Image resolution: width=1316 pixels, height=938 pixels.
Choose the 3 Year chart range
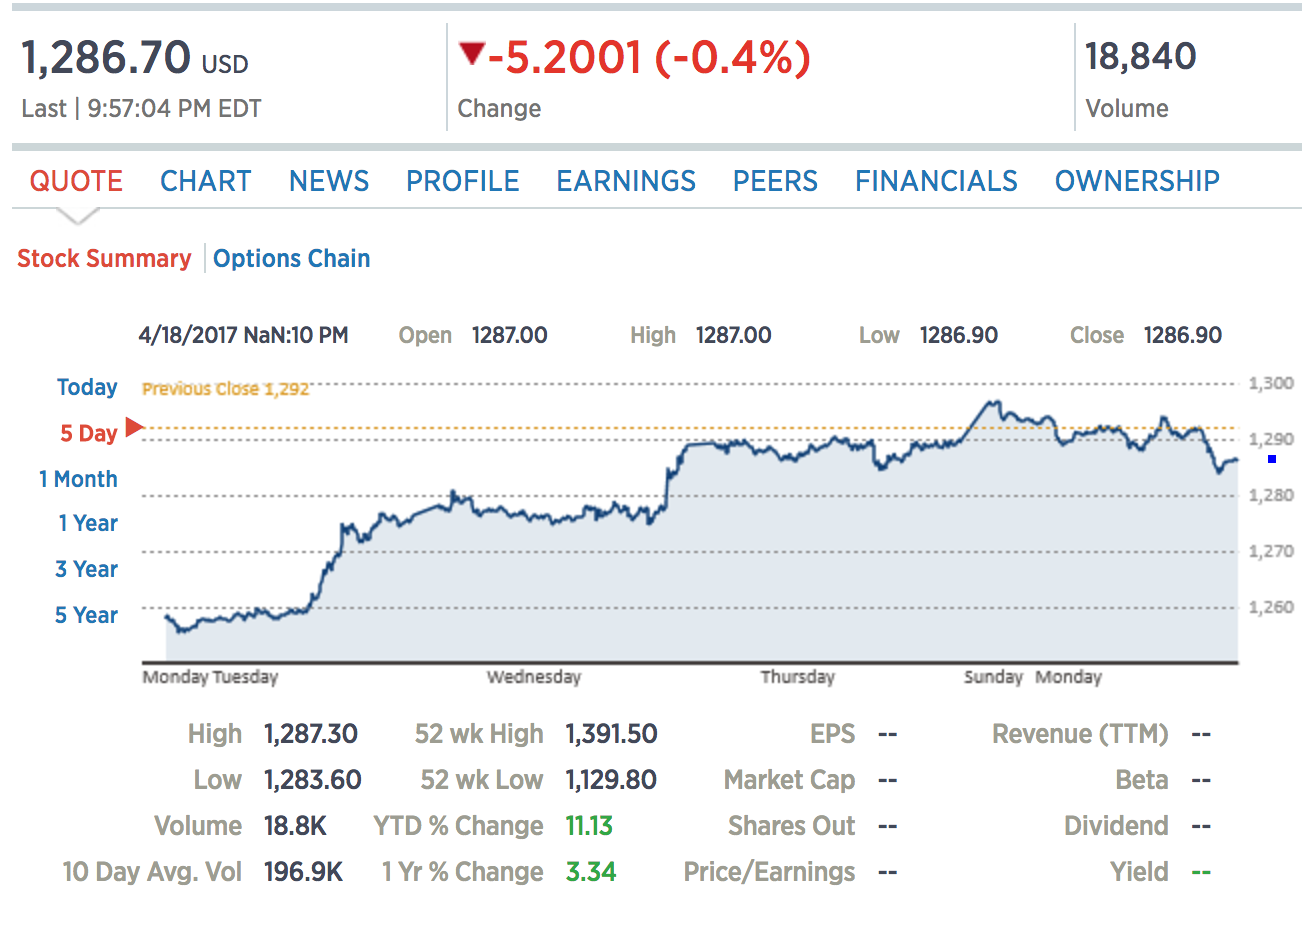pos(86,569)
